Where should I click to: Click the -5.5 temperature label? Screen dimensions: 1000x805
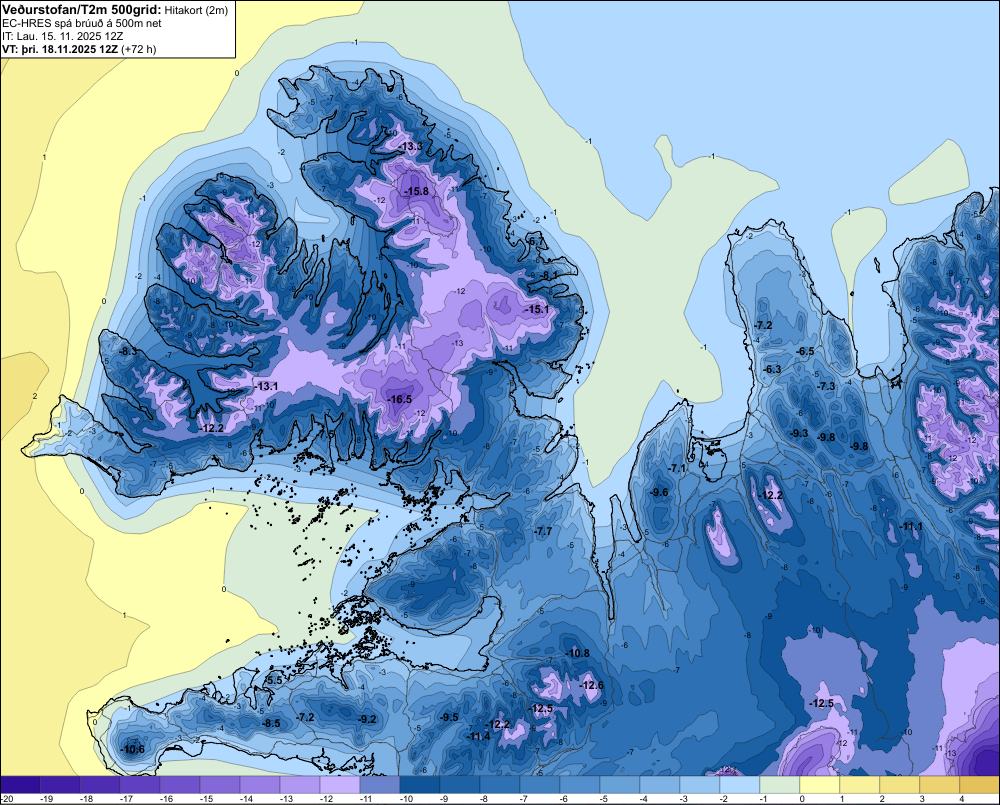click(x=273, y=681)
